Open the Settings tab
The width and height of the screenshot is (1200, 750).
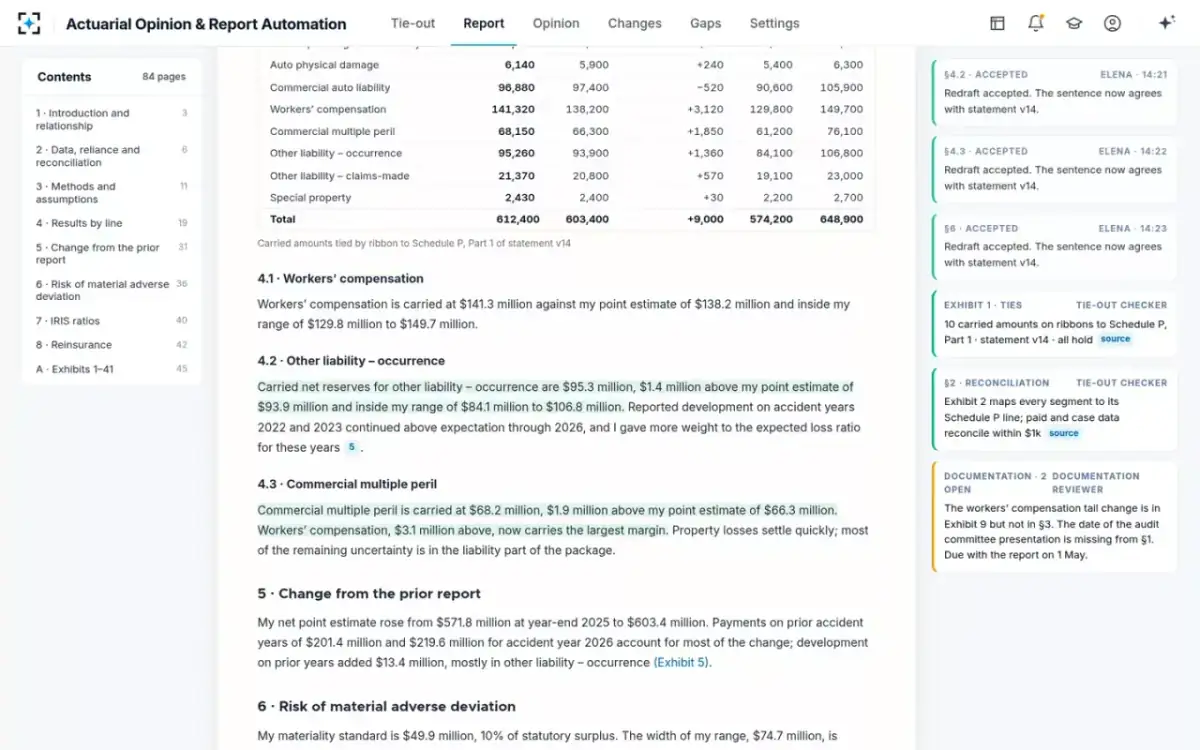point(774,23)
